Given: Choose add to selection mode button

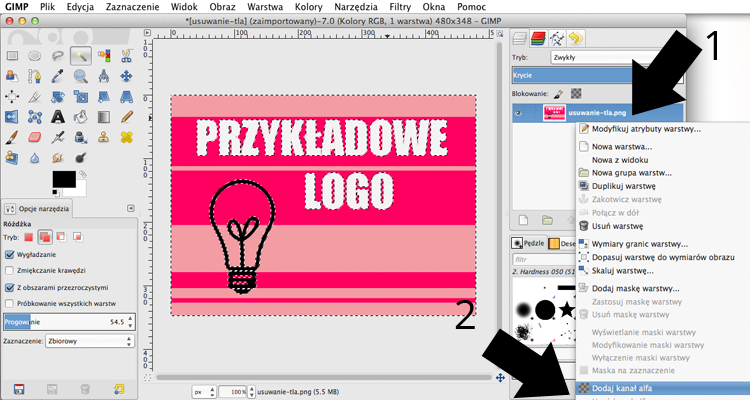Looking at the screenshot, I should click(x=45, y=237).
